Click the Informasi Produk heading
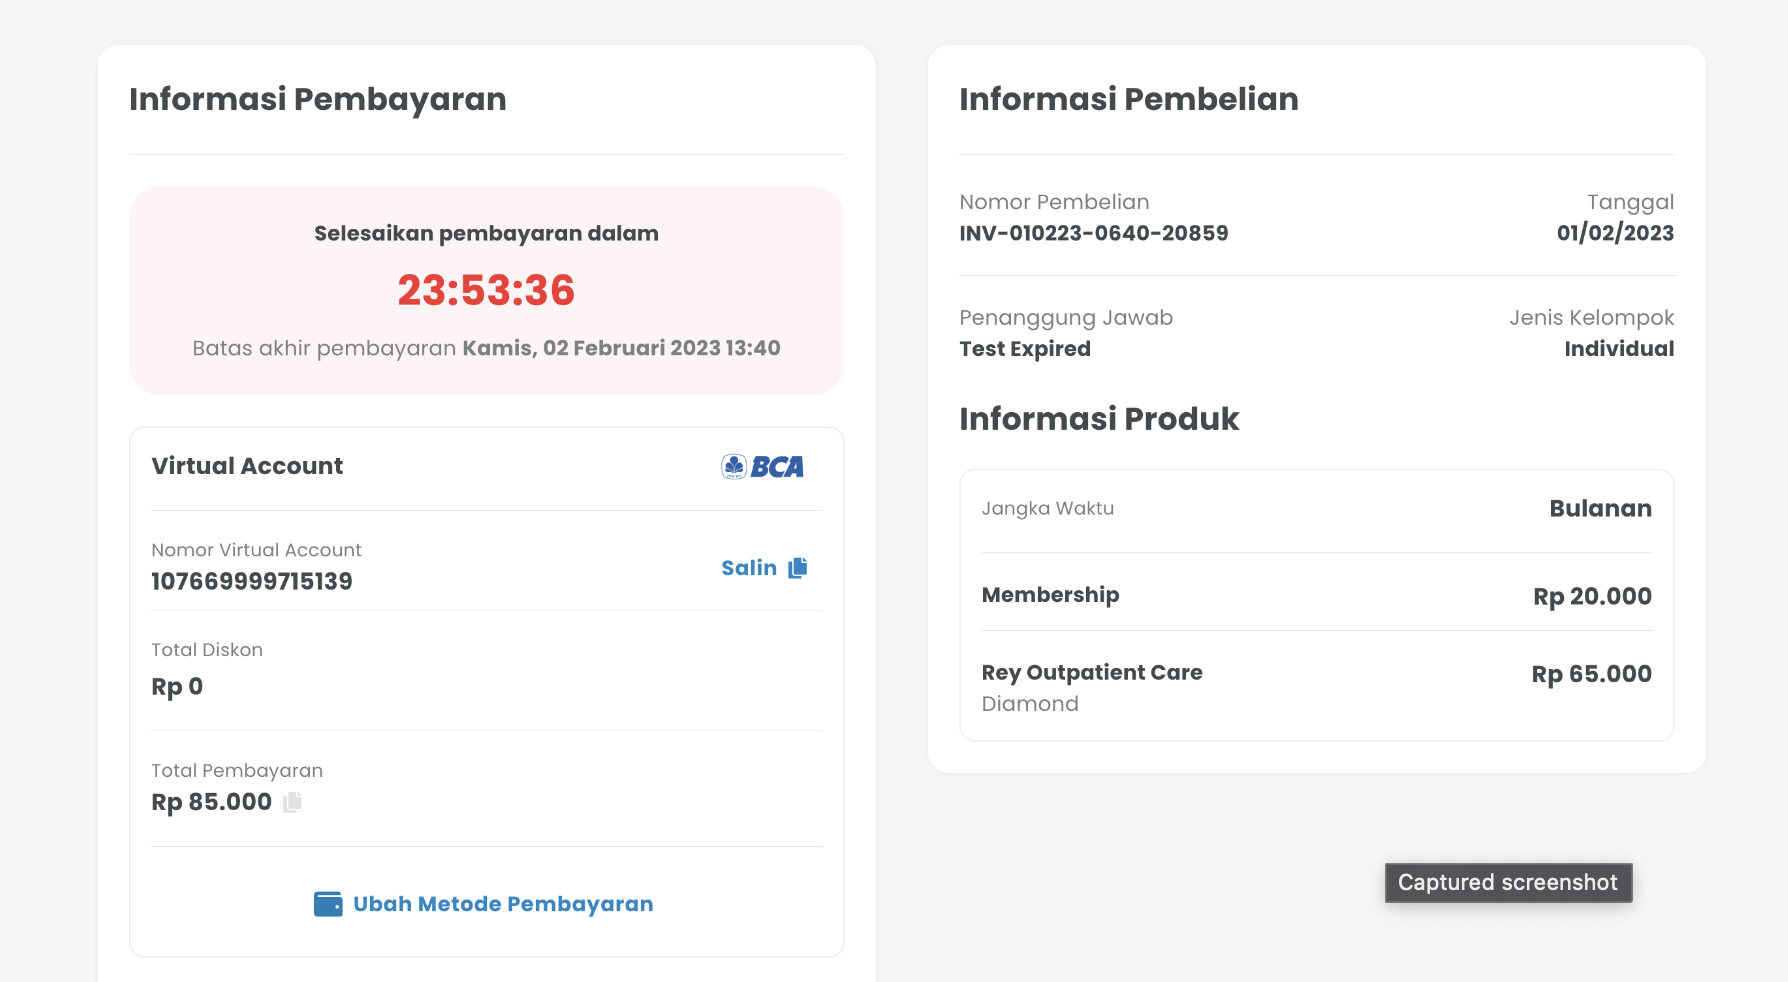 pyautogui.click(x=1099, y=419)
